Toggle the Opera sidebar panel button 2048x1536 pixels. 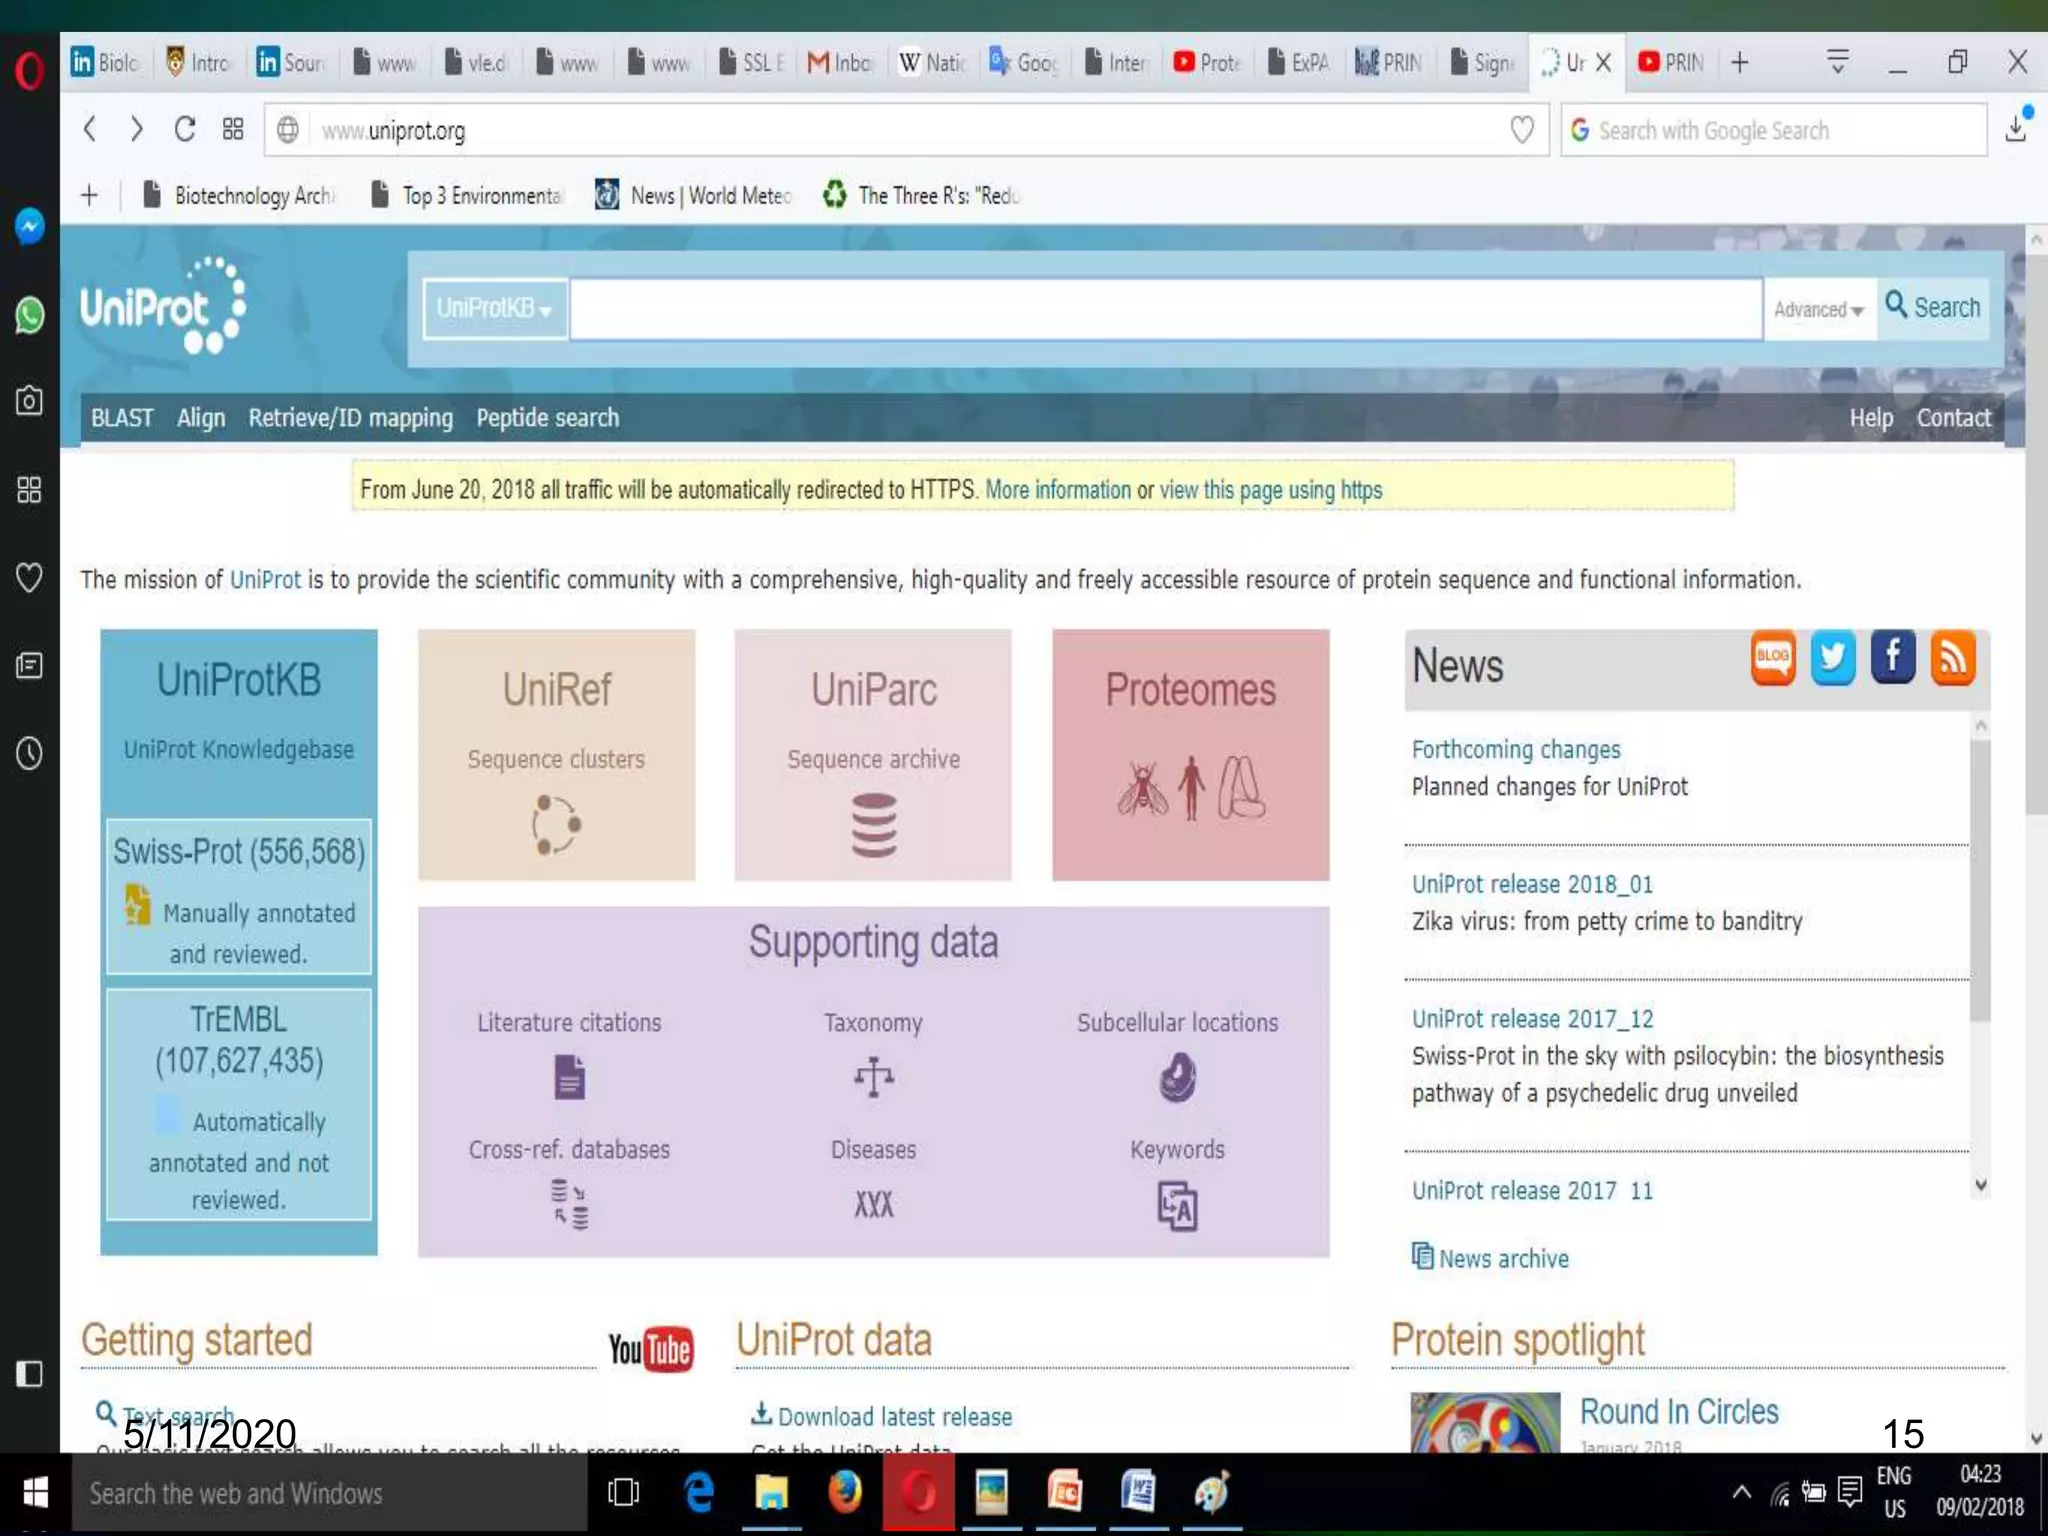[x=29, y=1374]
